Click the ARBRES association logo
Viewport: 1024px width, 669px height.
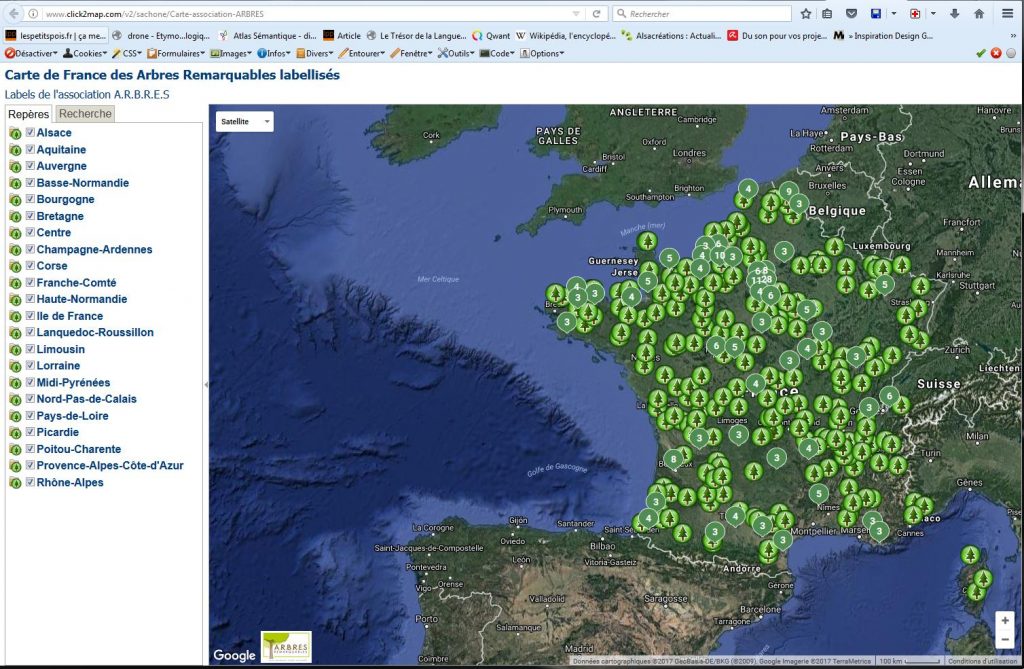pyautogui.click(x=286, y=646)
